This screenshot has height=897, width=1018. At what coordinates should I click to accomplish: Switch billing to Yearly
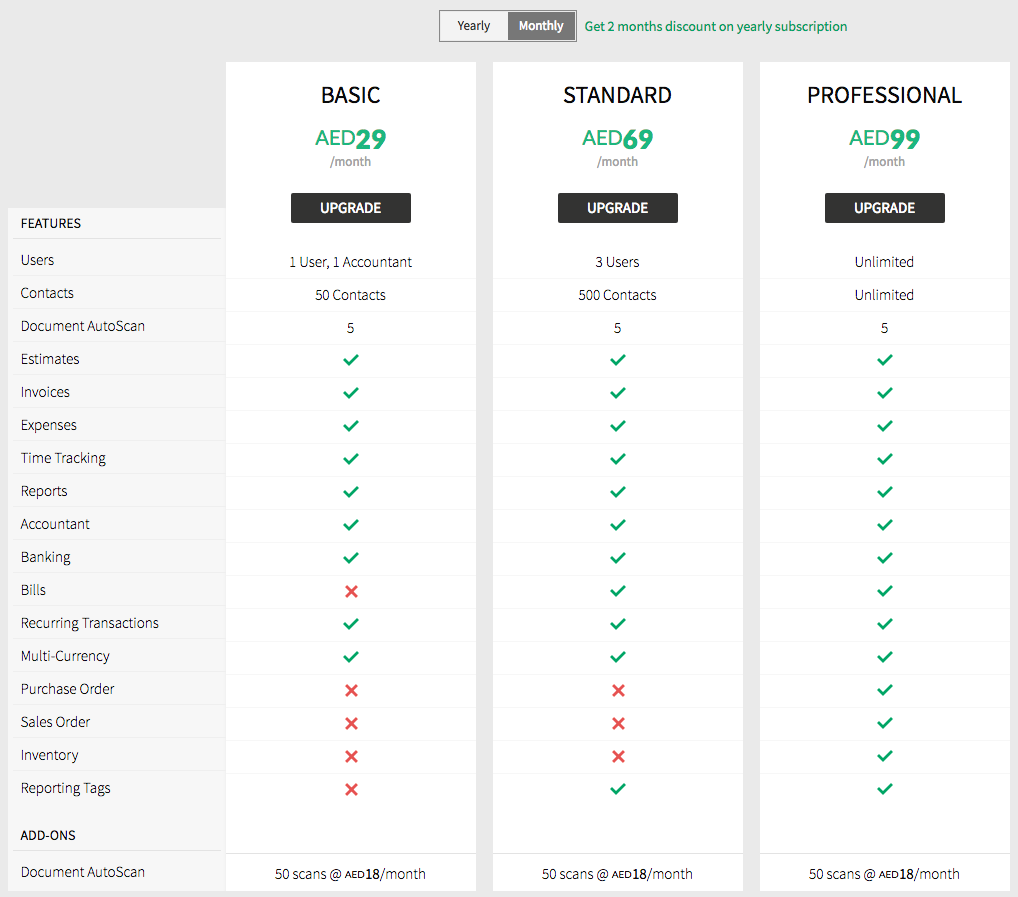[x=474, y=26]
